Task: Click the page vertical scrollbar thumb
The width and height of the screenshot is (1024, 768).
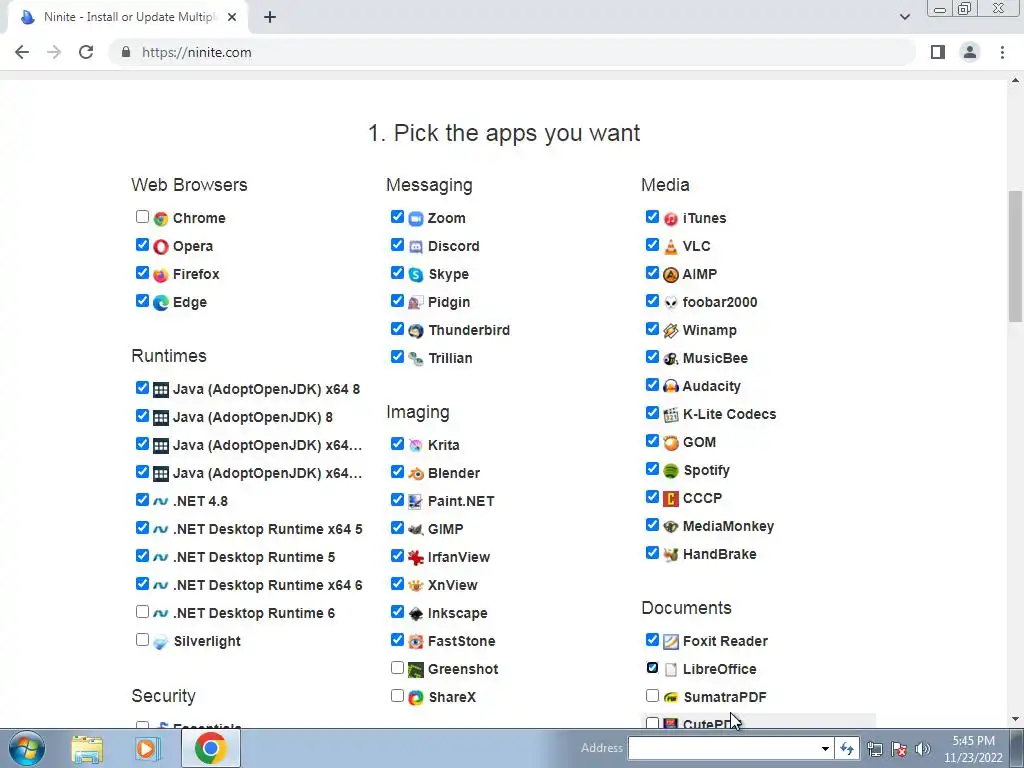Action: click(1015, 255)
